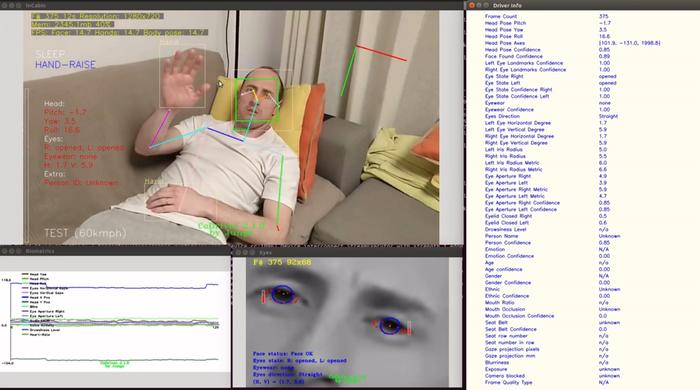700x390 pixels.
Task: Select the HAND-RAISE status label
Action: pyautogui.click(x=66, y=65)
